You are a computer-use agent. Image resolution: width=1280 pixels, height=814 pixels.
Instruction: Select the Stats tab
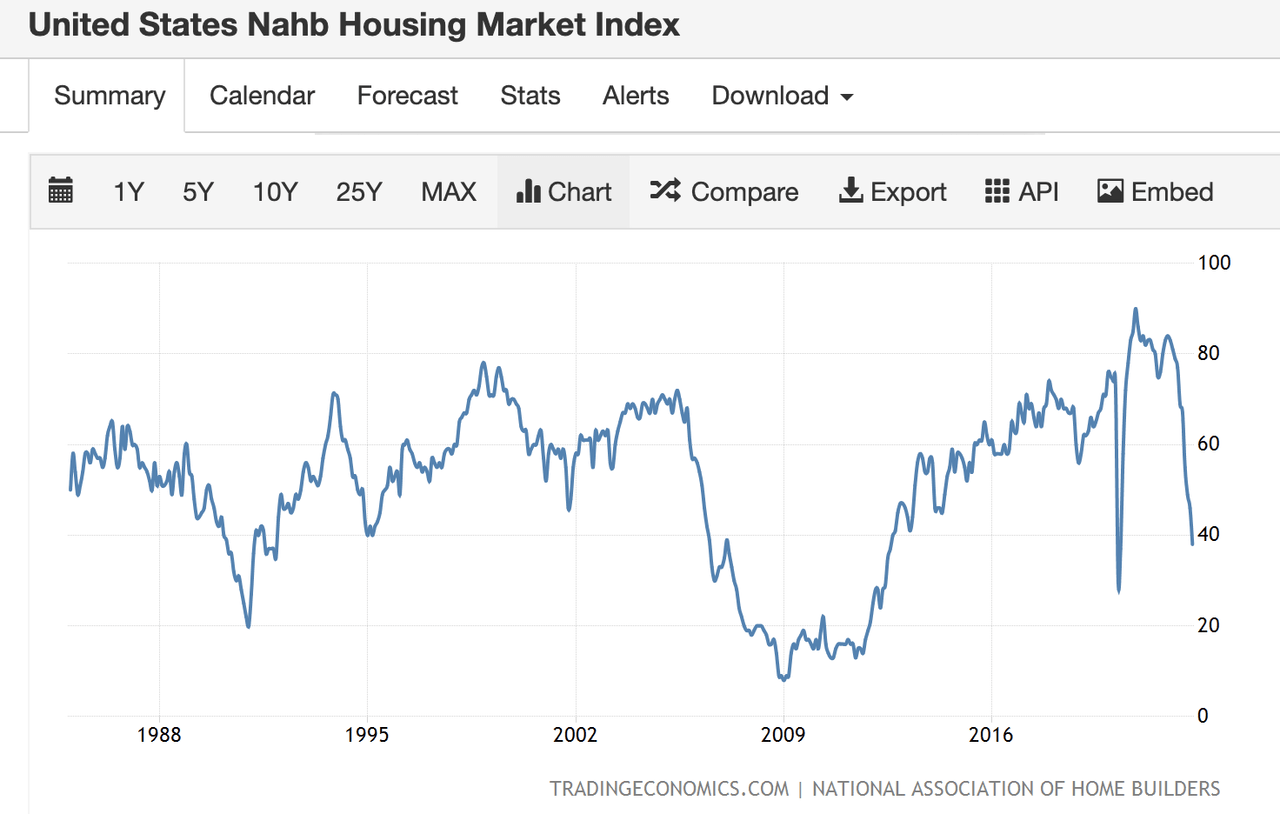530,96
